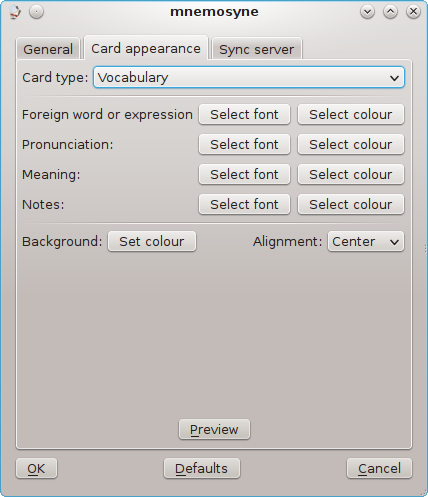The height and width of the screenshot is (497, 428).
Task: Restore settings with the Defaults button
Action: [x=202, y=468]
